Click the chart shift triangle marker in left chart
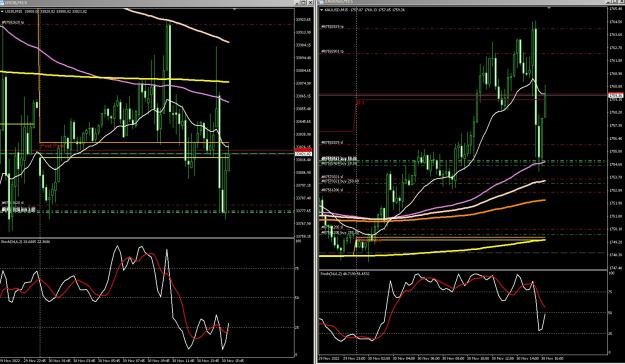 [234, 9]
